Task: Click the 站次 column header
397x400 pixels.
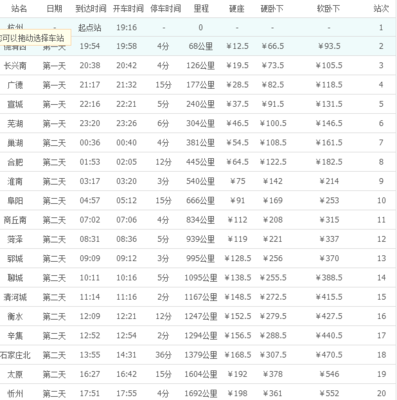Action: click(x=381, y=8)
